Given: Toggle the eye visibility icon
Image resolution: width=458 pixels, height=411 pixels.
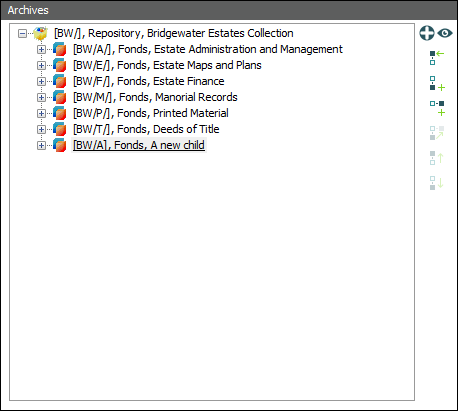Looking at the screenshot, I should [445, 33].
